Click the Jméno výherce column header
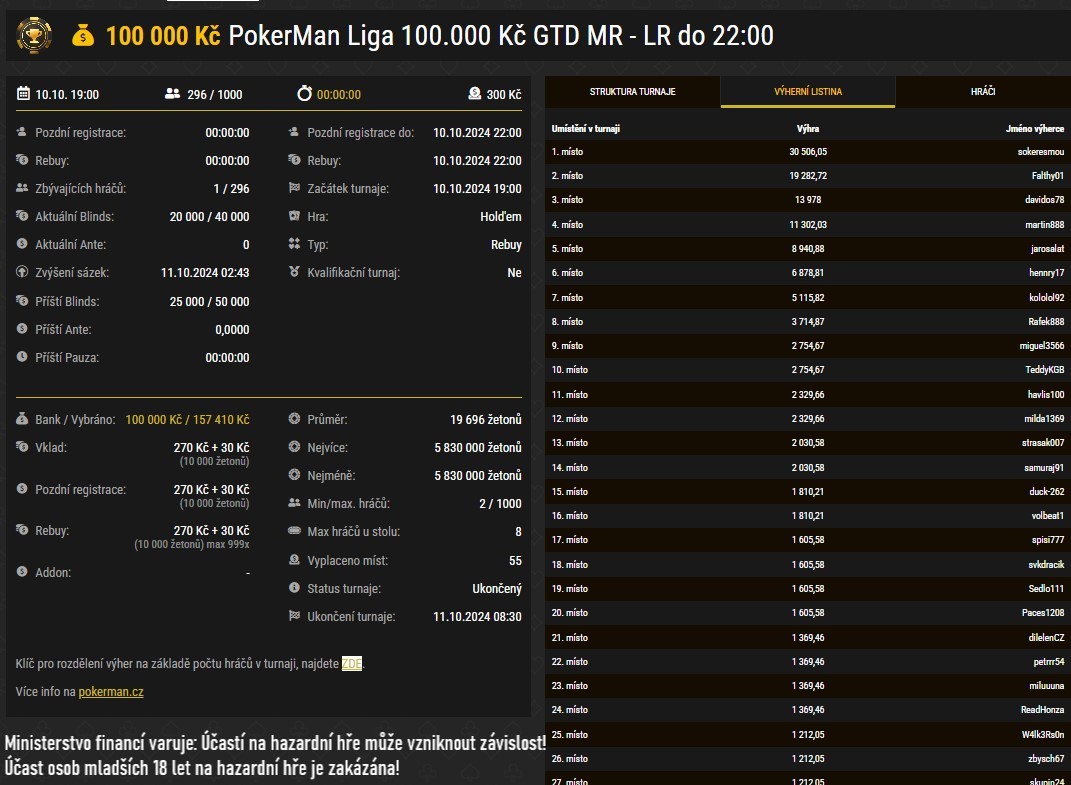1071x785 pixels. tap(1034, 129)
